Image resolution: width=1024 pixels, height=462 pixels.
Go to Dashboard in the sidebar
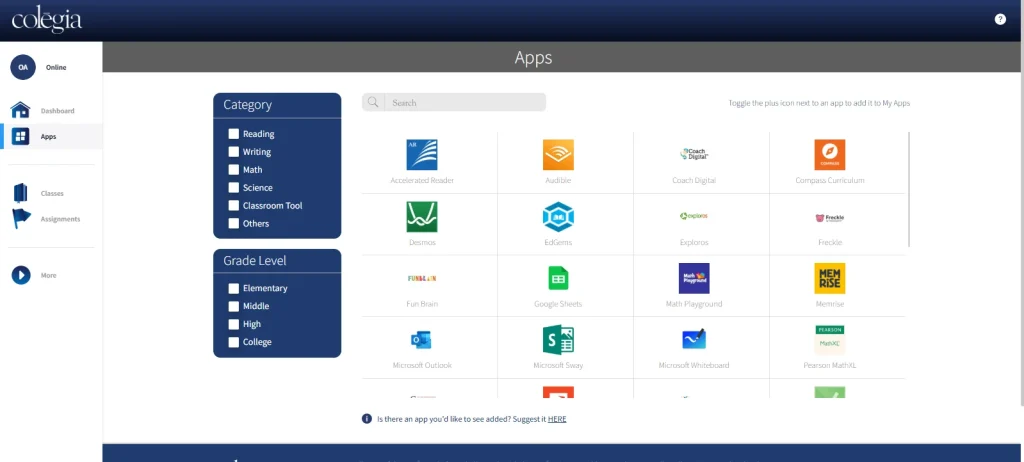(x=51, y=110)
